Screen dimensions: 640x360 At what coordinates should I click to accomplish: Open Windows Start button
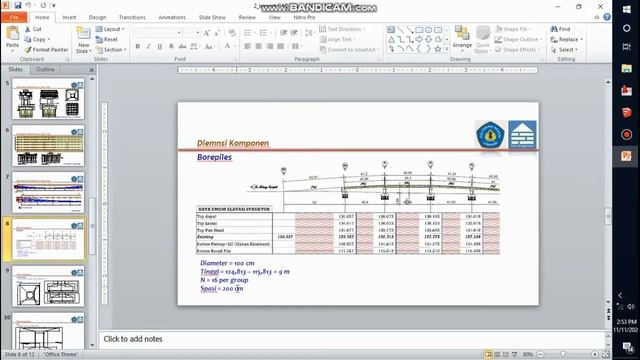(627, 10)
